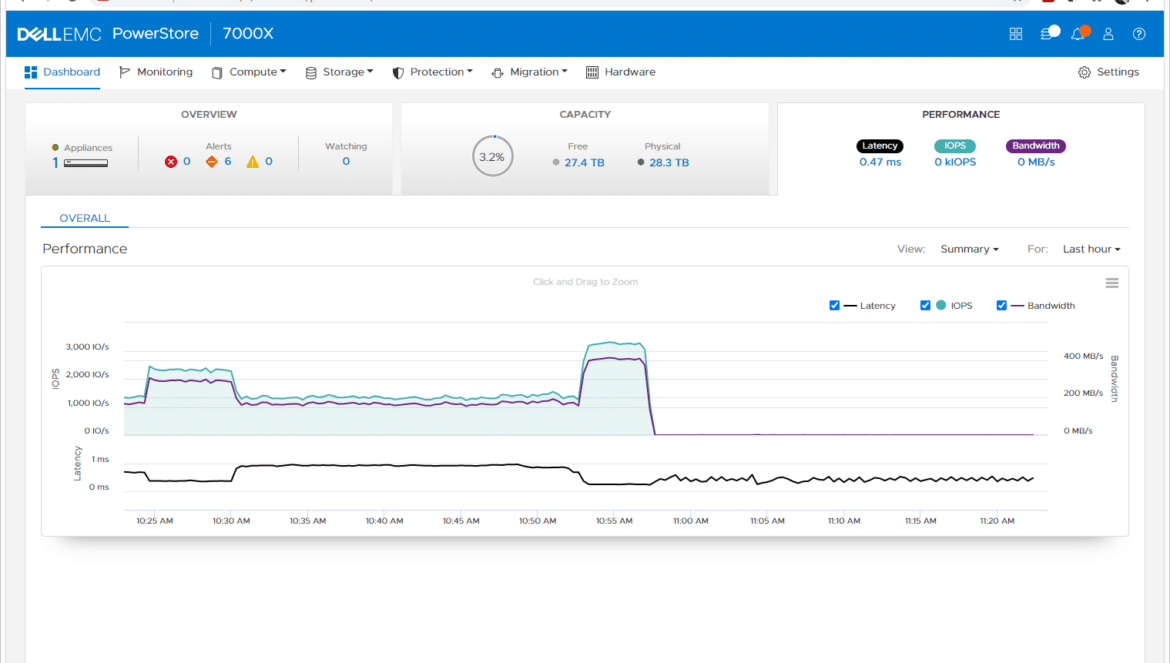Click the teal IOPS legend dot
The height and width of the screenshot is (663, 1170).
coord(941,305)
